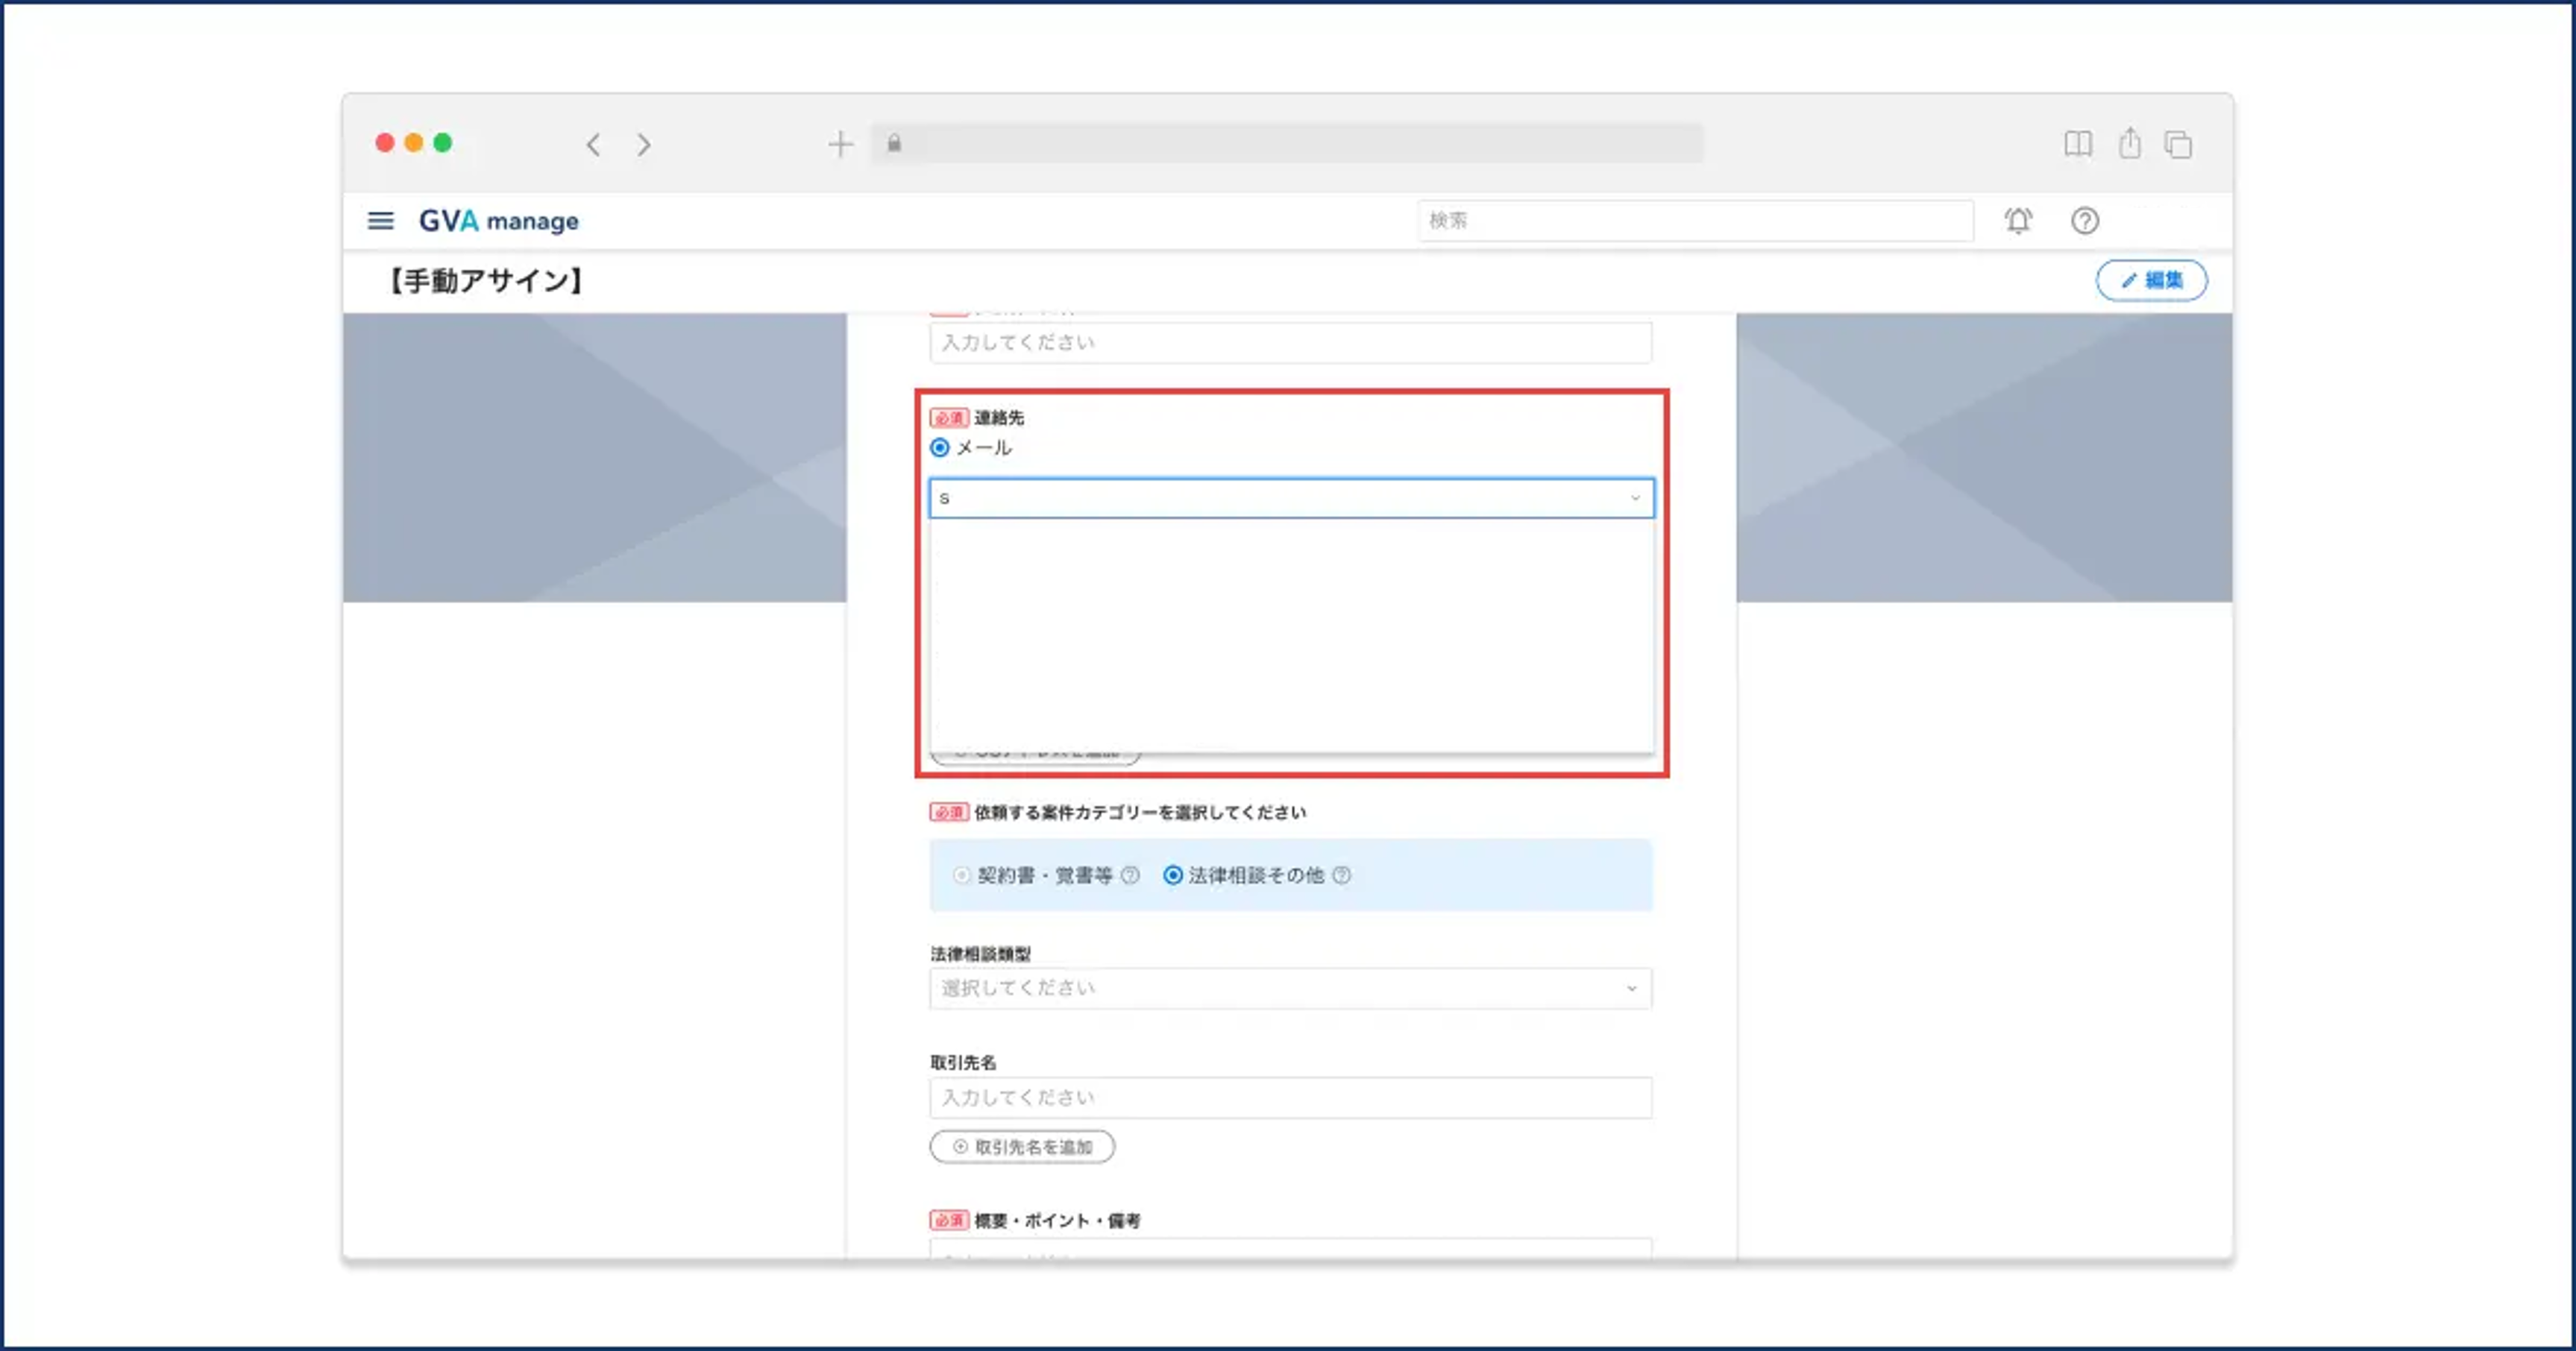2576x1351 pixels.
Task: Click the help tooltip beside 法律相談その他
Action: (1341, 874)
